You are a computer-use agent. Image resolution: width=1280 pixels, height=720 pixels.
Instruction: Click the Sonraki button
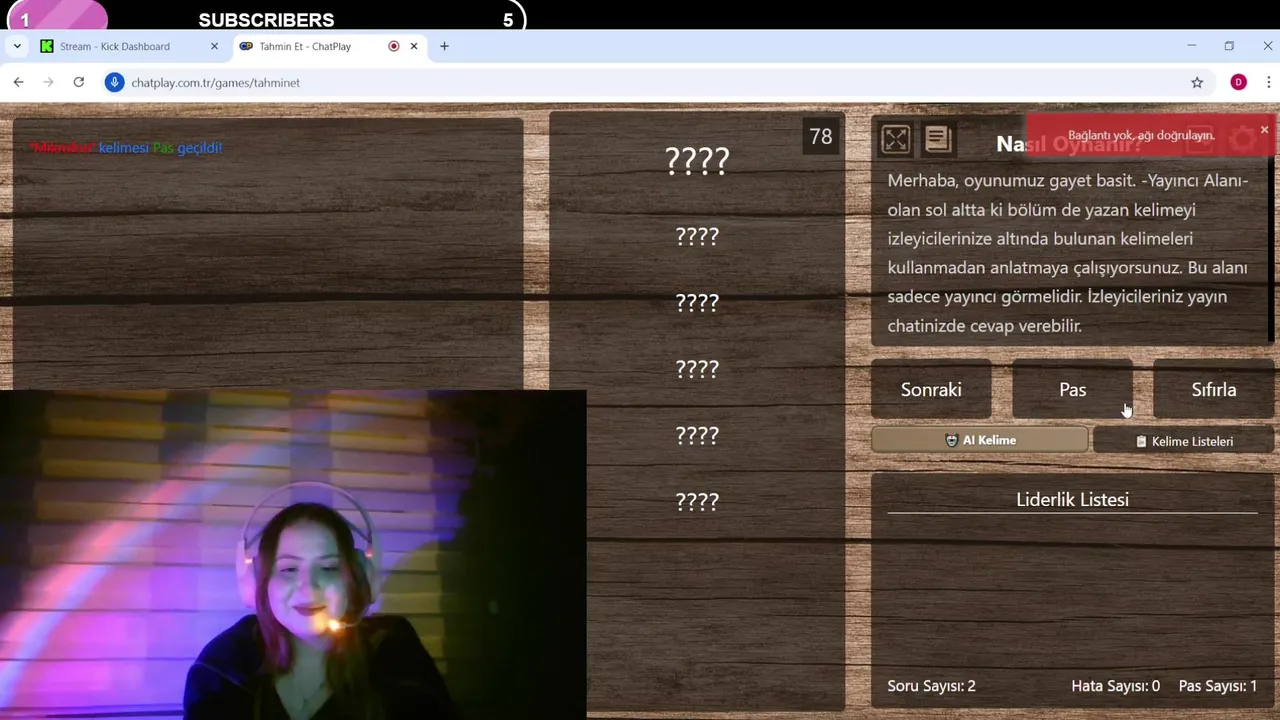coord(931,389)
